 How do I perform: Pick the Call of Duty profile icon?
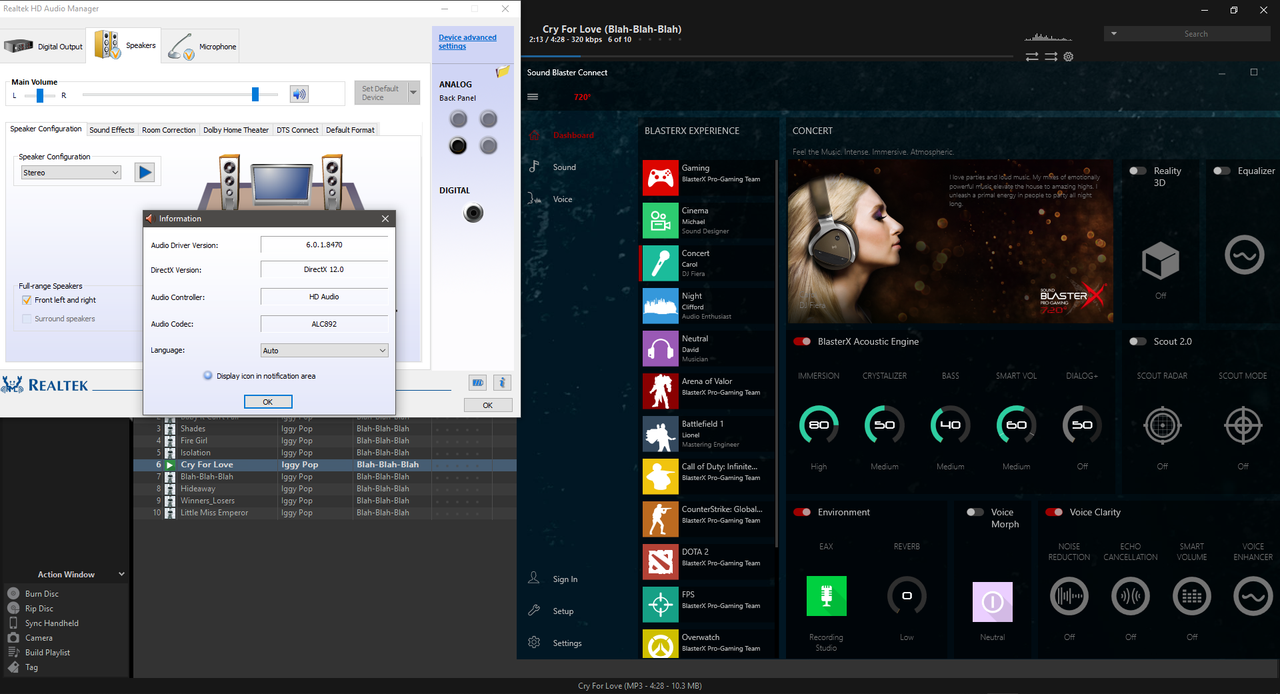660,477
